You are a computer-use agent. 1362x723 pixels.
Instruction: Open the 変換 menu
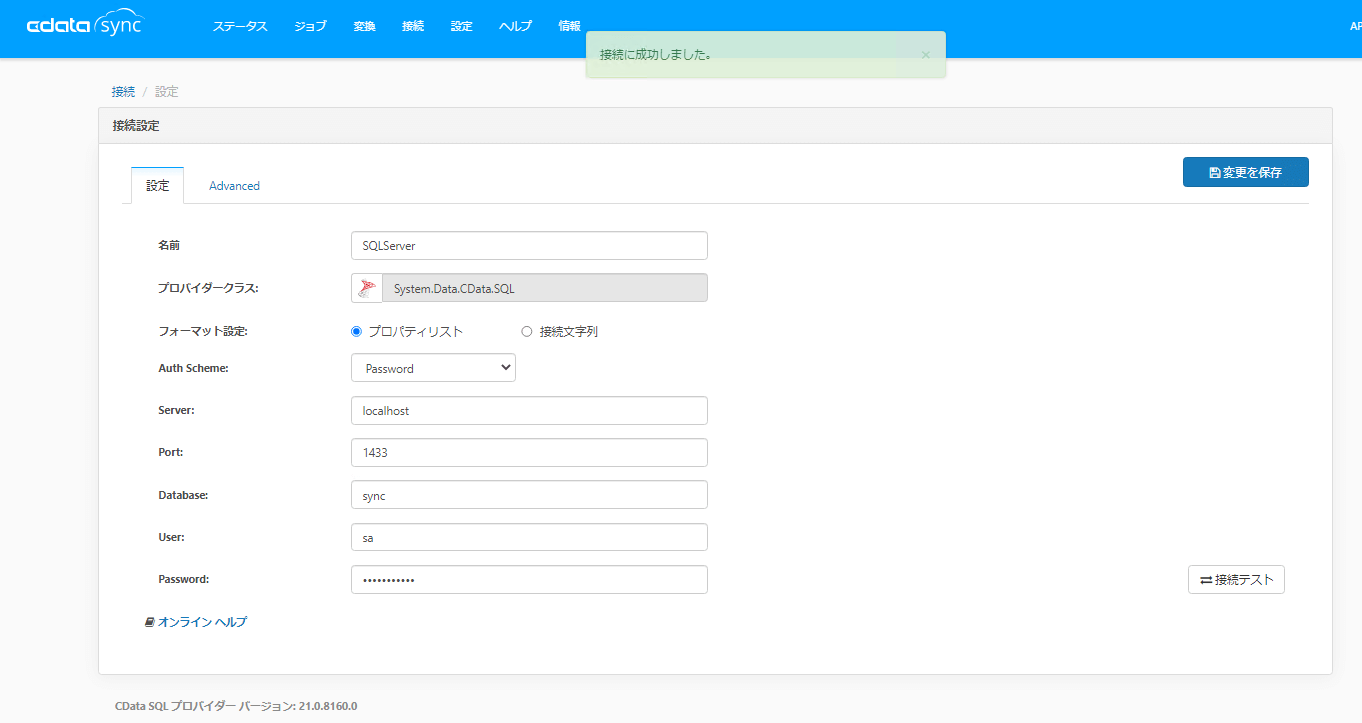tap(364, 27)
